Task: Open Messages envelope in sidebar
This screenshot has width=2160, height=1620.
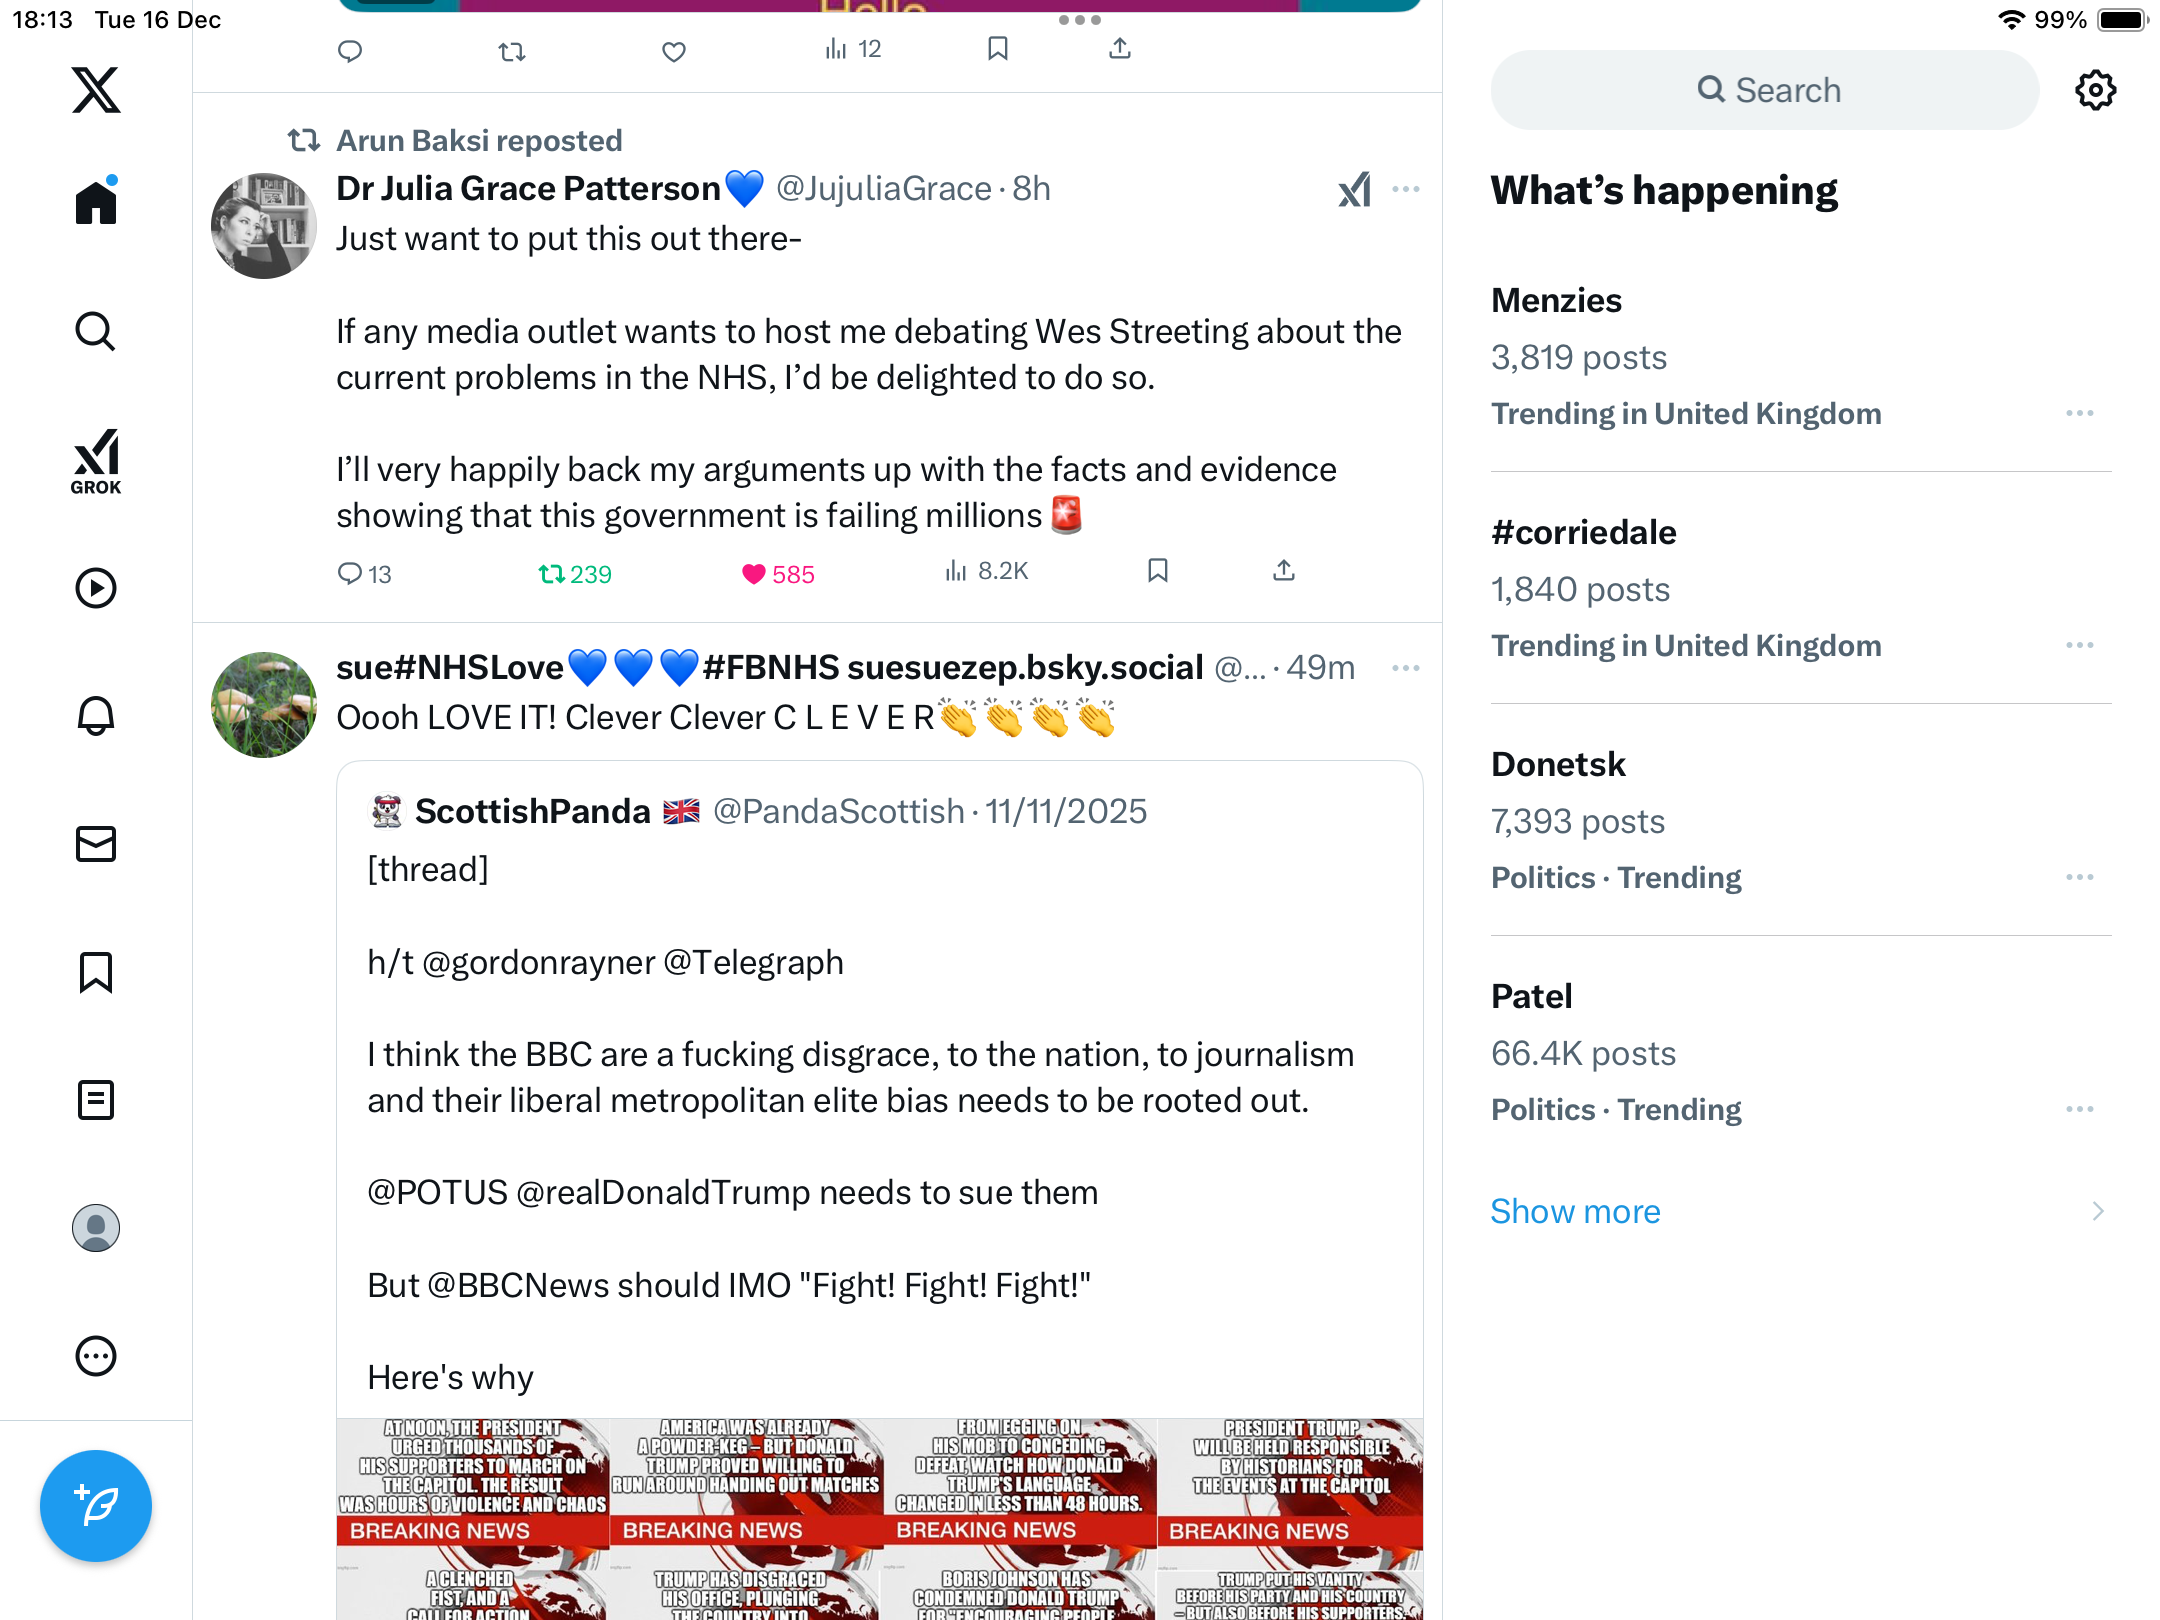Action: pyautogui.click(x=96, y=844)
